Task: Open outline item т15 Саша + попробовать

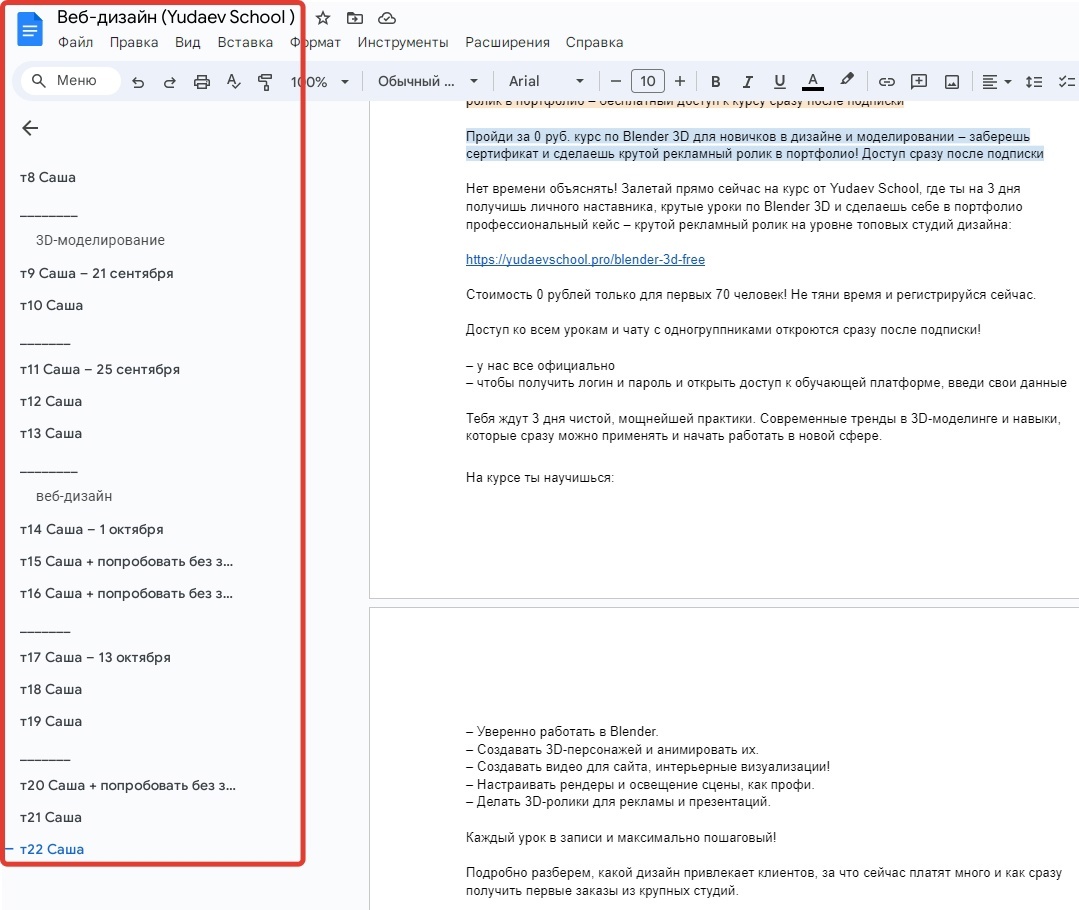Action: [127, 561]
